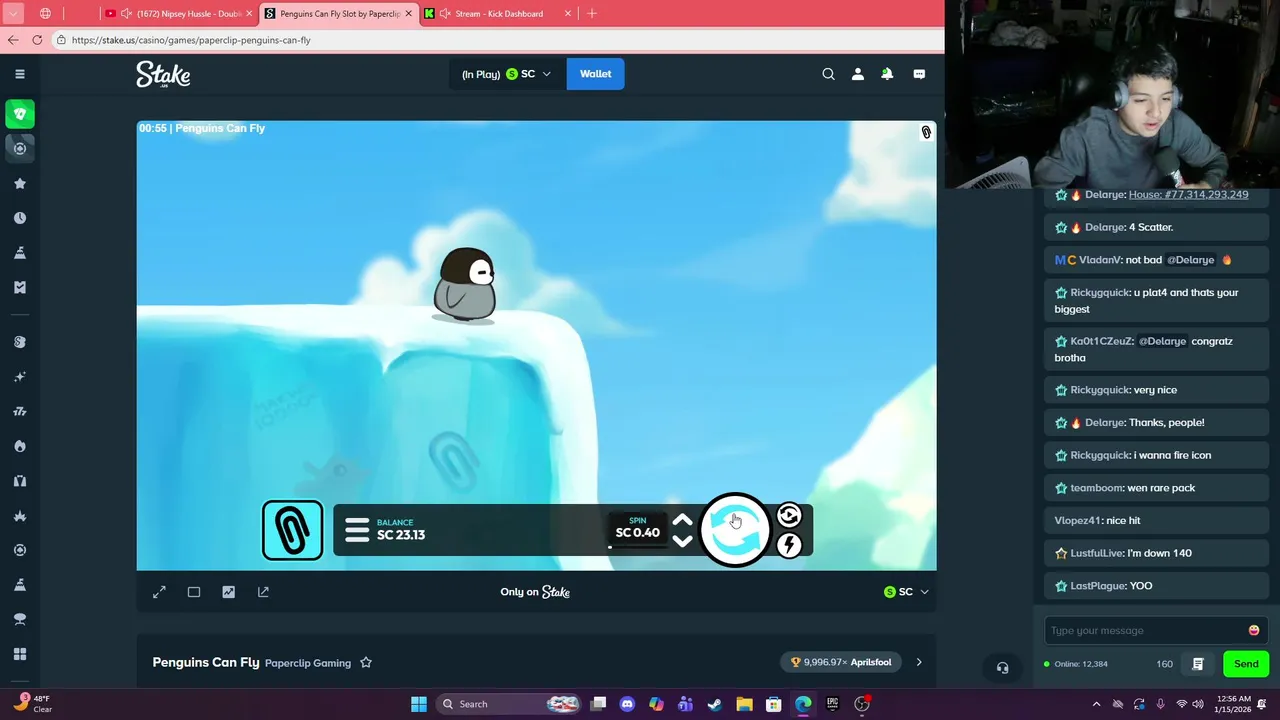Enter fullscreen mode for the game
The width and height of the screenshot is (1280, 720).
pos(159,592)
